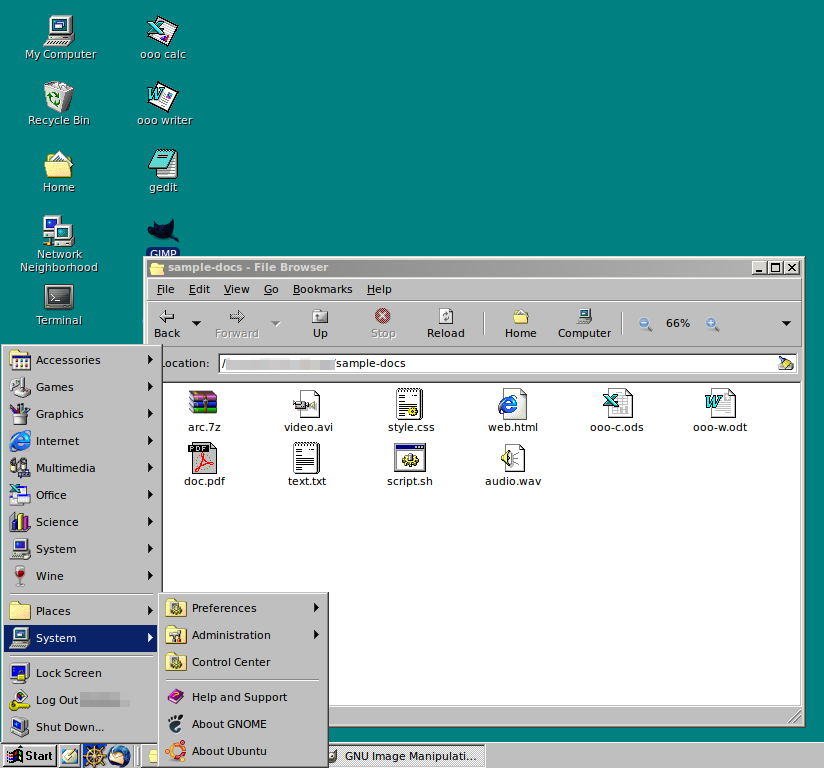
Task: Click Log Out in start menu
Action: [x=81, y=700]
